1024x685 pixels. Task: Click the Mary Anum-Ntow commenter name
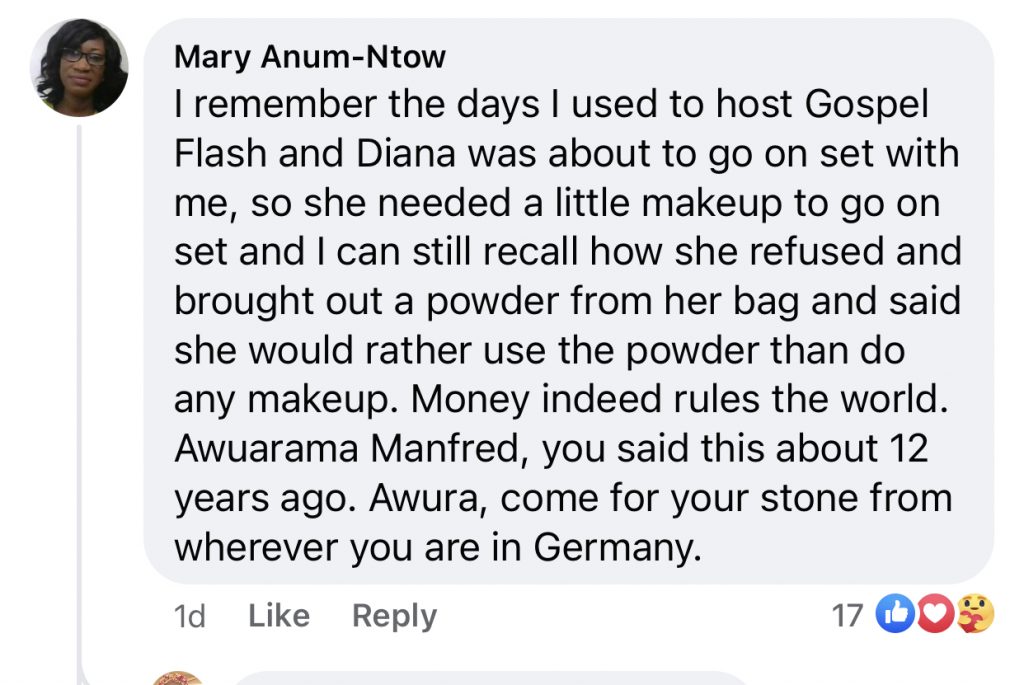(x=309, y=57)
